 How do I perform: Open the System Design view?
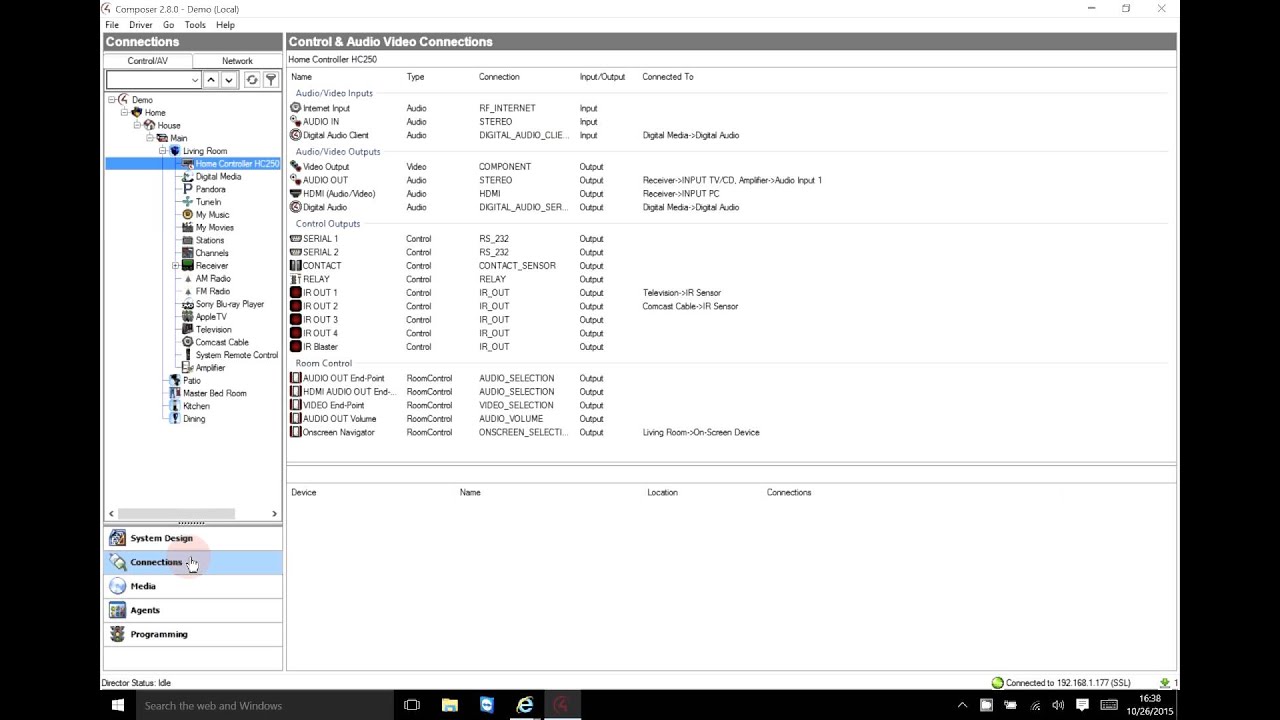coord(193,538)
